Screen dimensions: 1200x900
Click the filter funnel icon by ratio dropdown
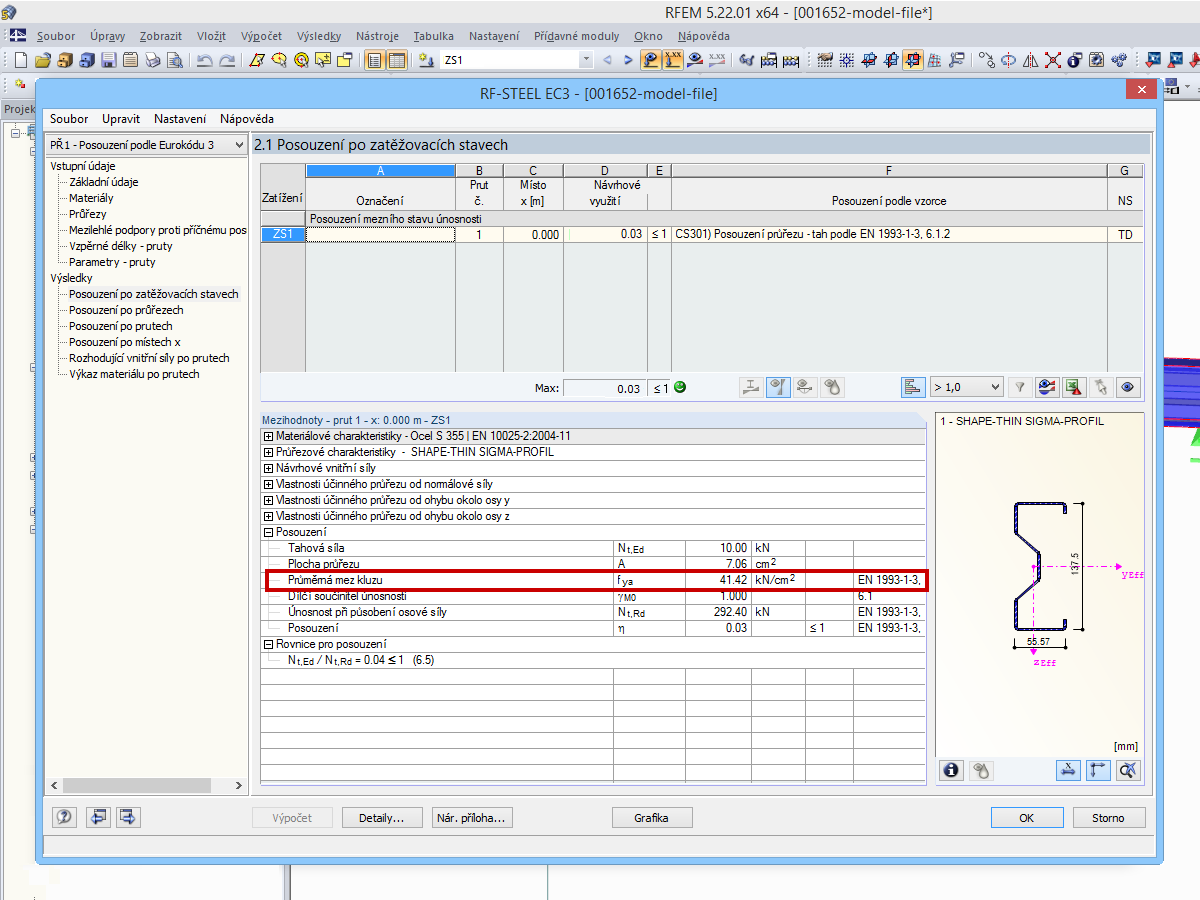[1020, 387]
